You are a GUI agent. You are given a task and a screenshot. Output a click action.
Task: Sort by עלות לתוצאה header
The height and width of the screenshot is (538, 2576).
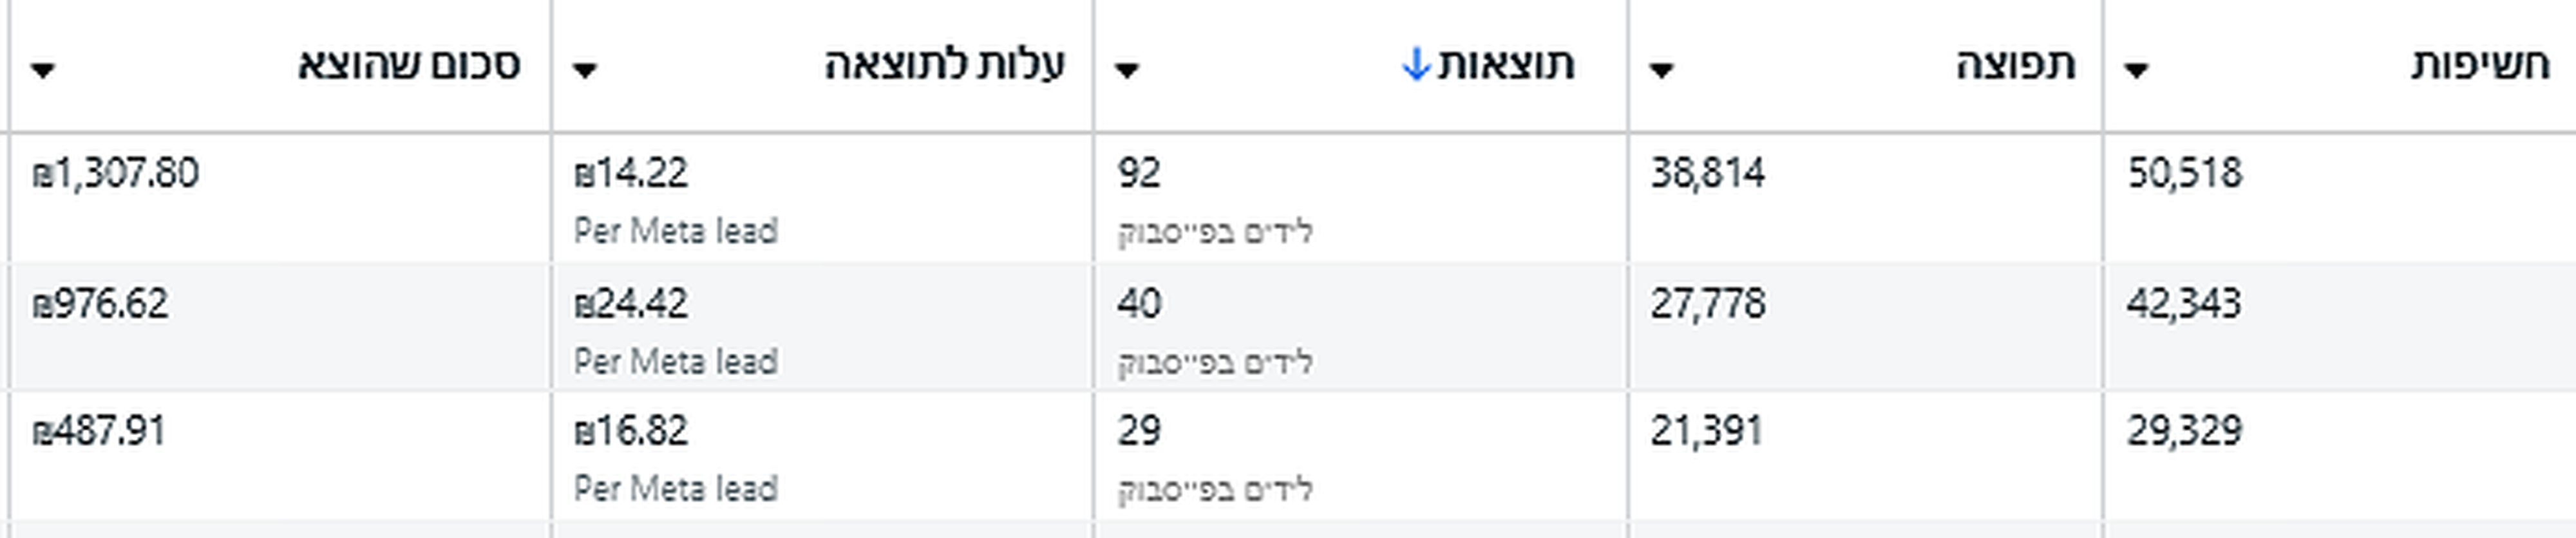point(944,65)
